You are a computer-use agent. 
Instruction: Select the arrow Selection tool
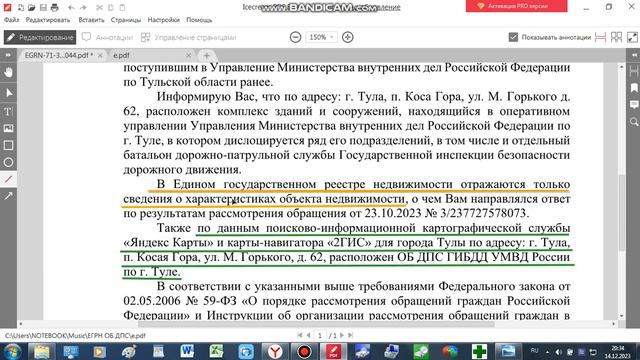point(8,93)
